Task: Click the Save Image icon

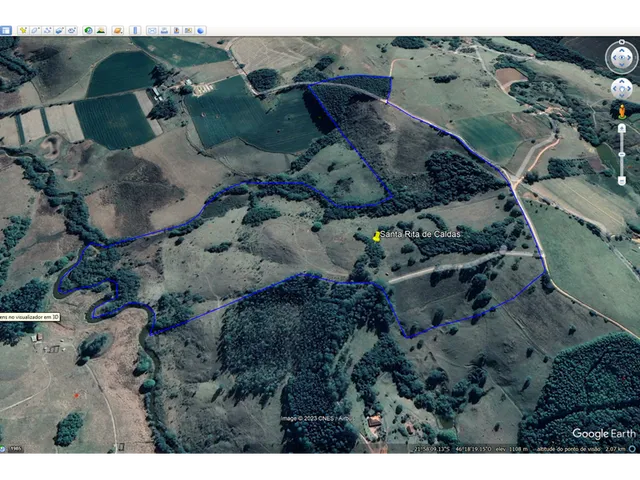Action: pos(177,30)
